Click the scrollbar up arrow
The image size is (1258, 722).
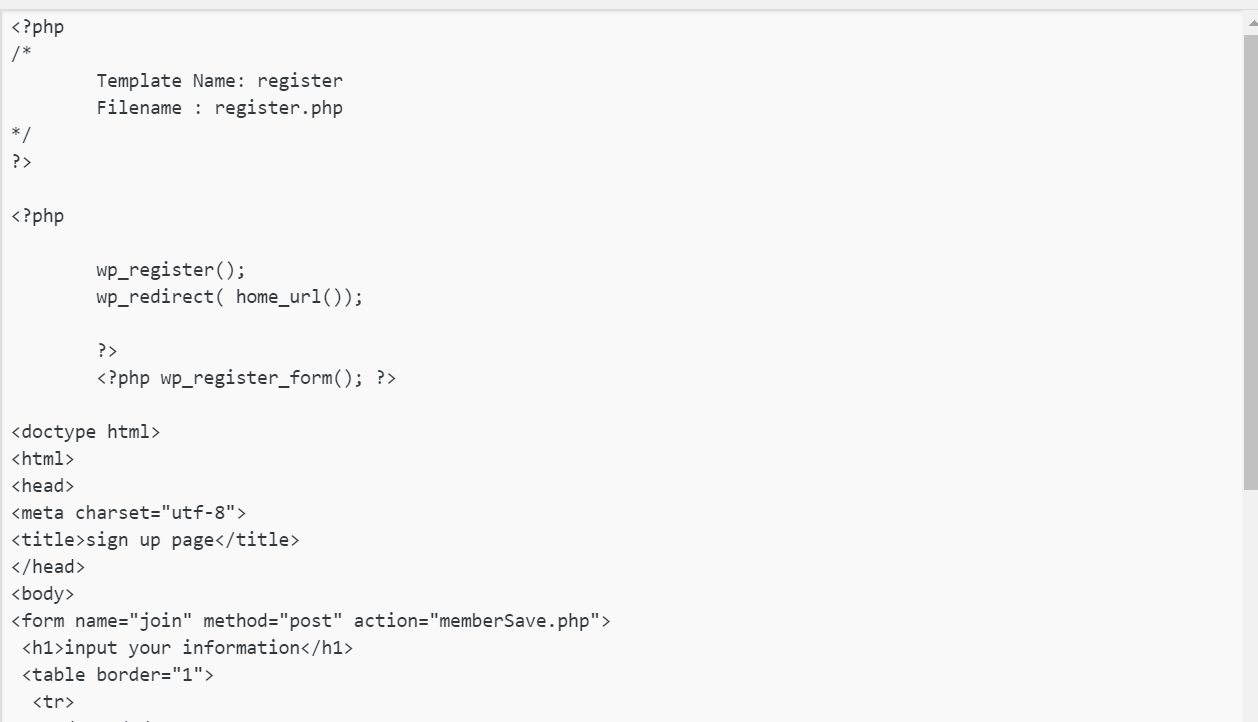1250,21
